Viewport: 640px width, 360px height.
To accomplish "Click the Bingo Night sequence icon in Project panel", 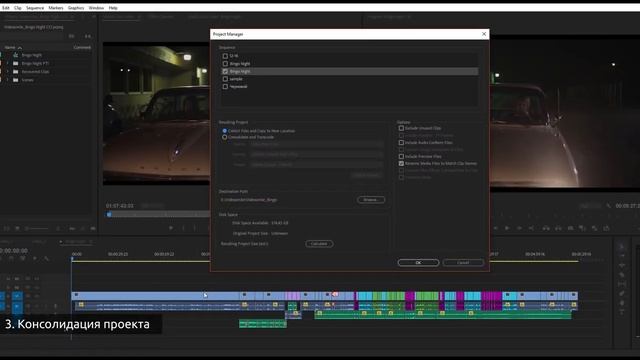I will (16, 55).
